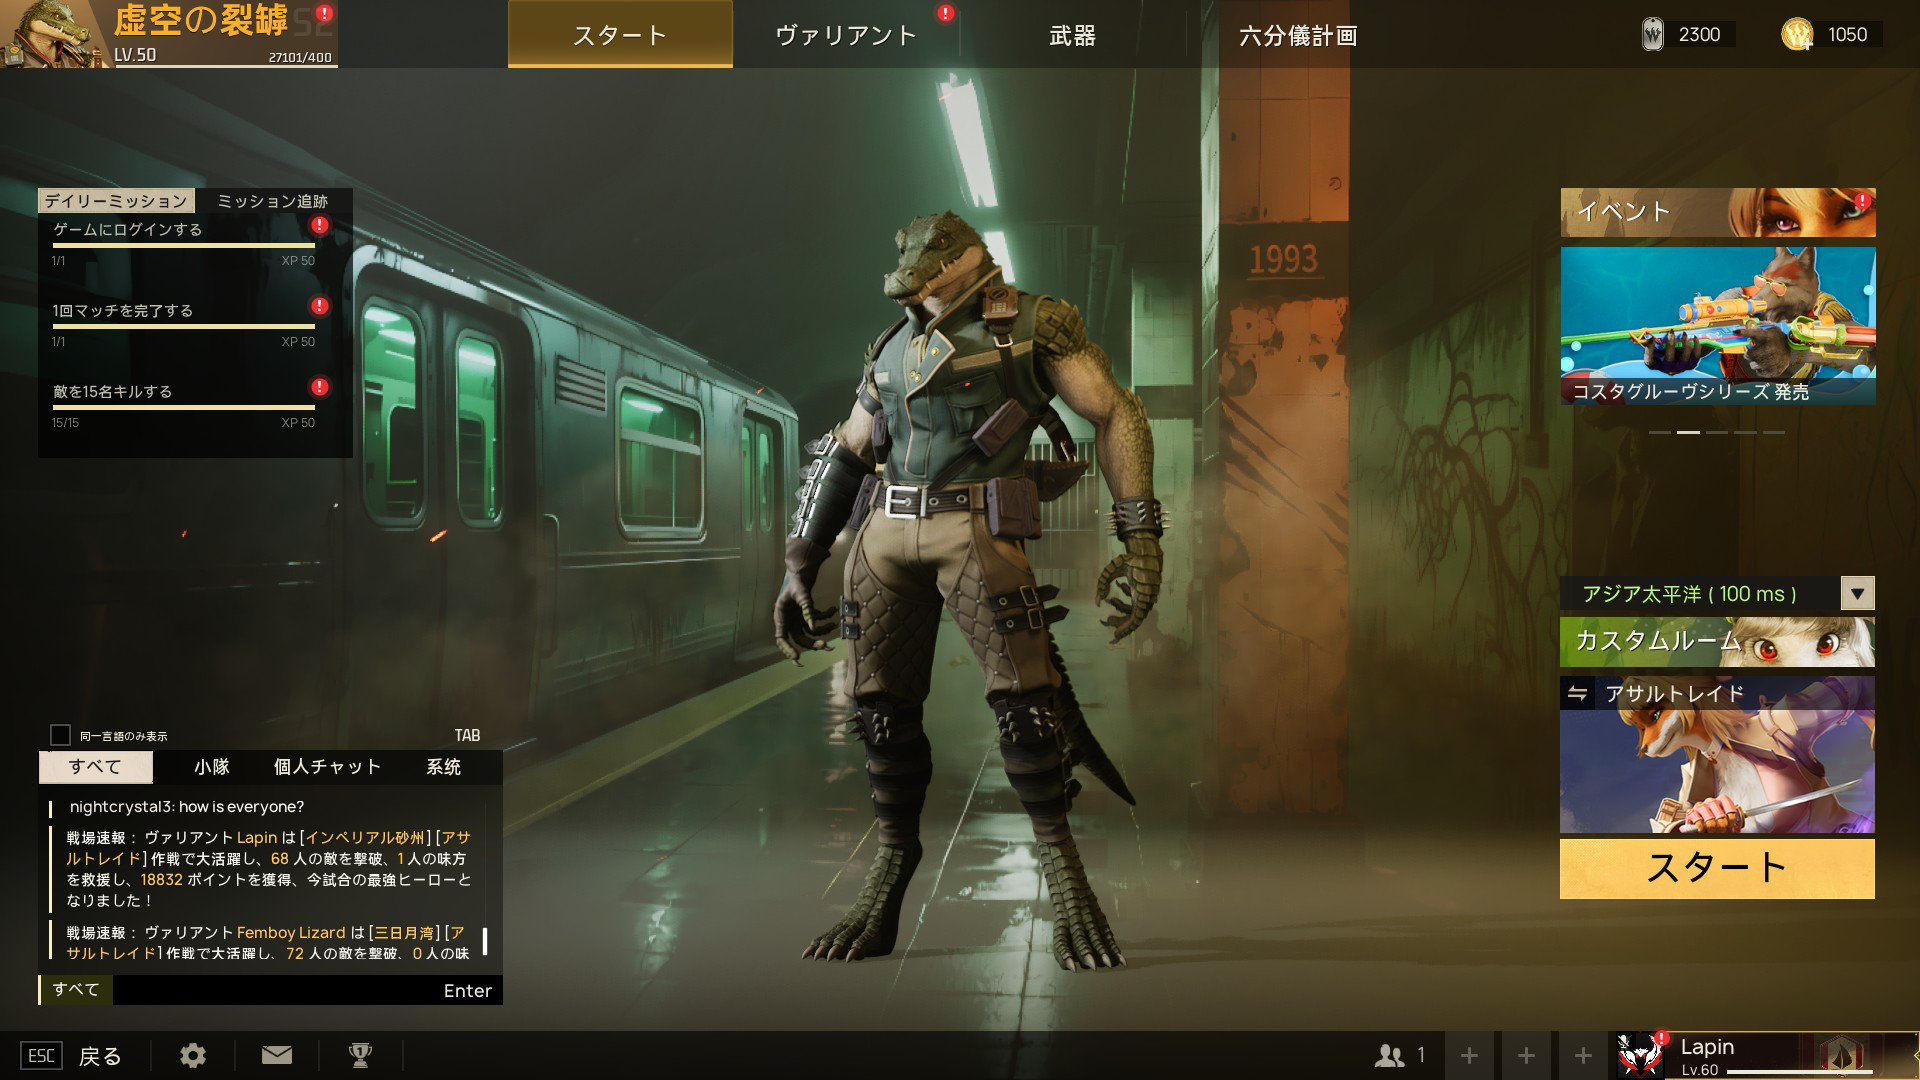Open the trophy achievements icon
This screenshot has height=1080, width=1920.
pyautogui.click(x=360, y=1055)
